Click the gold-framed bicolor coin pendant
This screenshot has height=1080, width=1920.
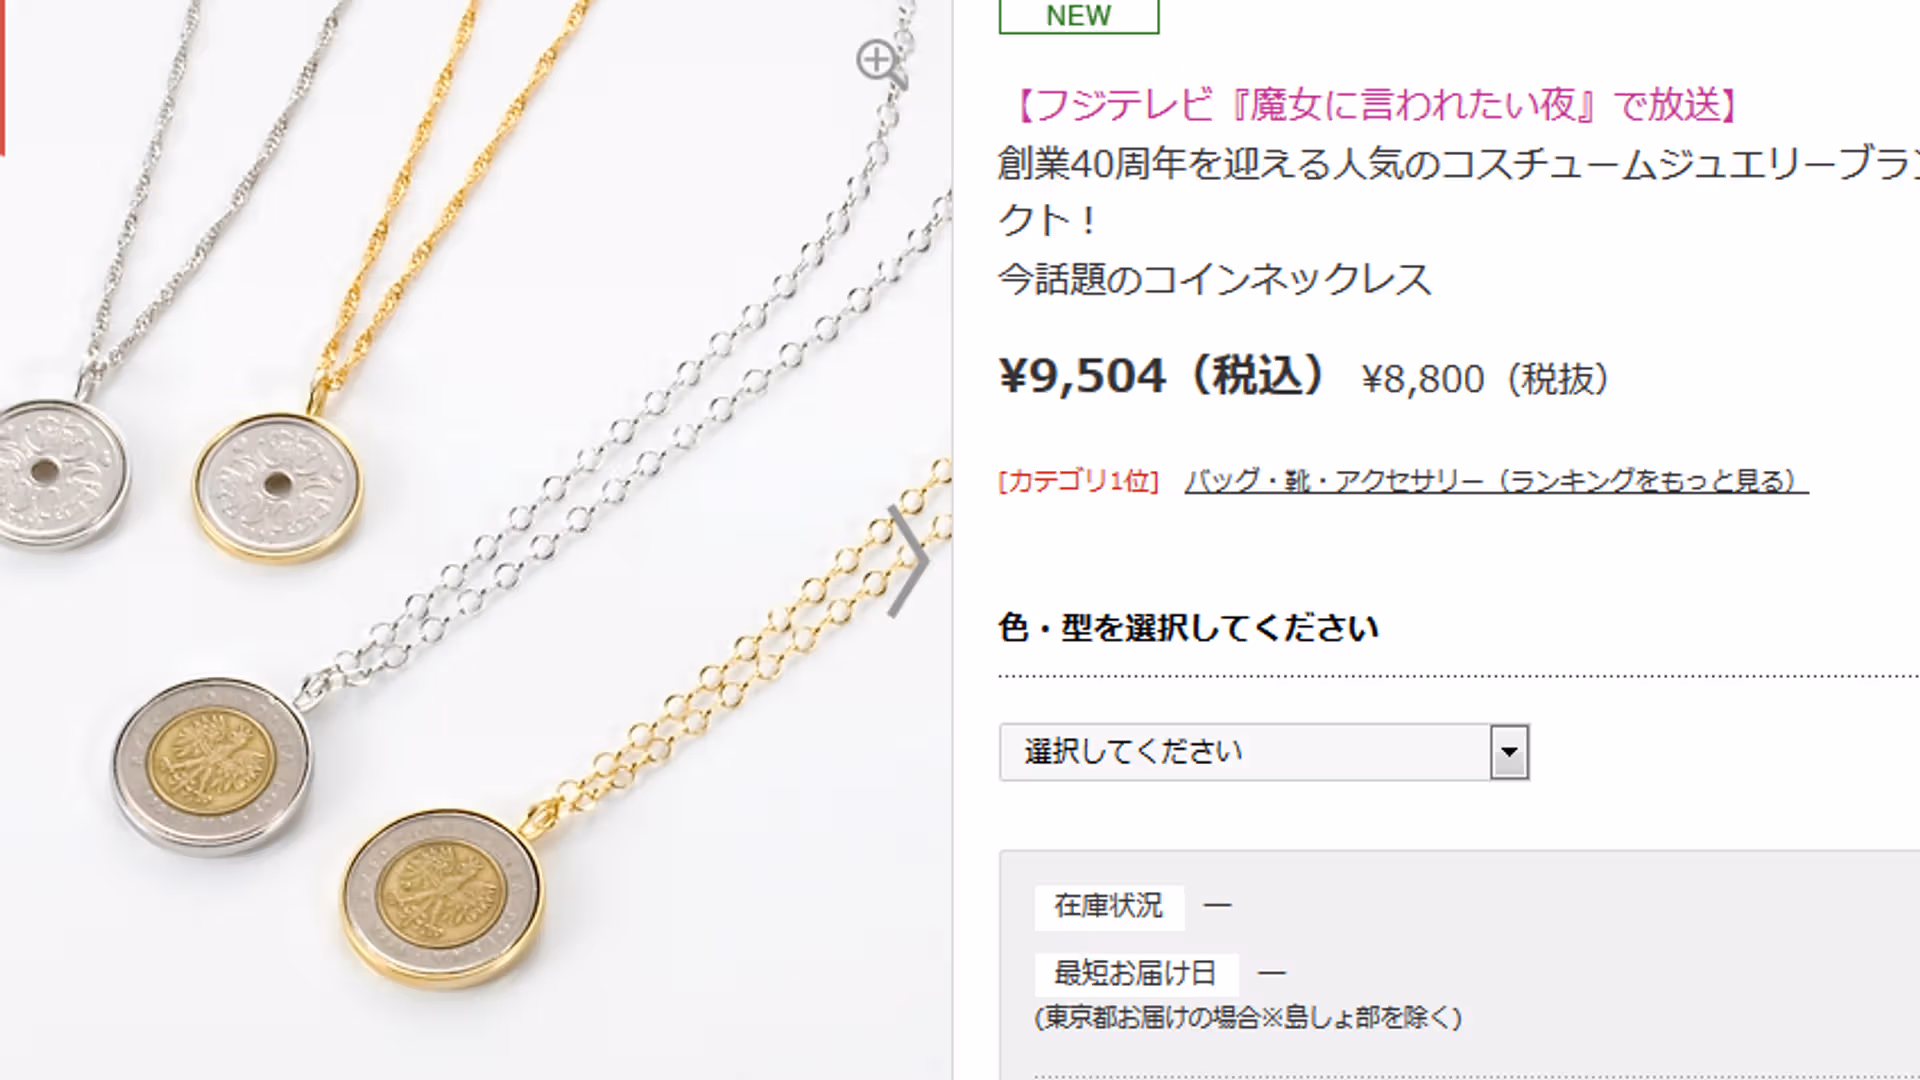[x=441, y=895]
